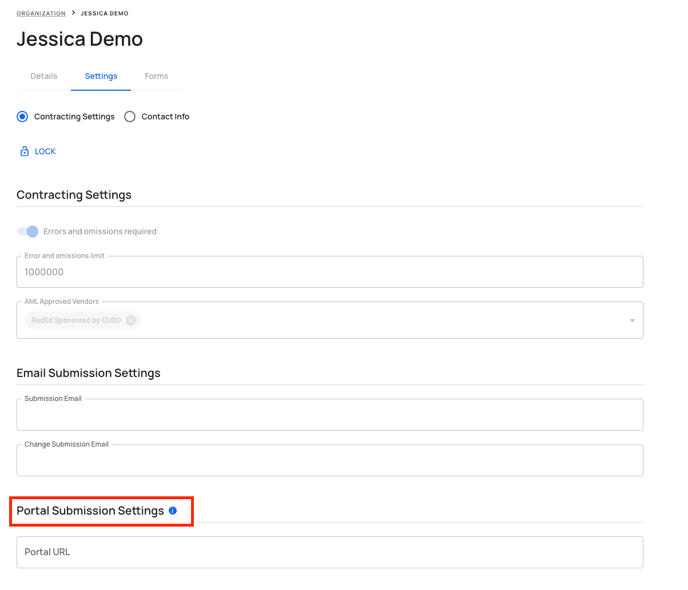This screenshot has height=590, width=688.
Task: Open the Portal Submission Settings info icon
Action: 173,511
